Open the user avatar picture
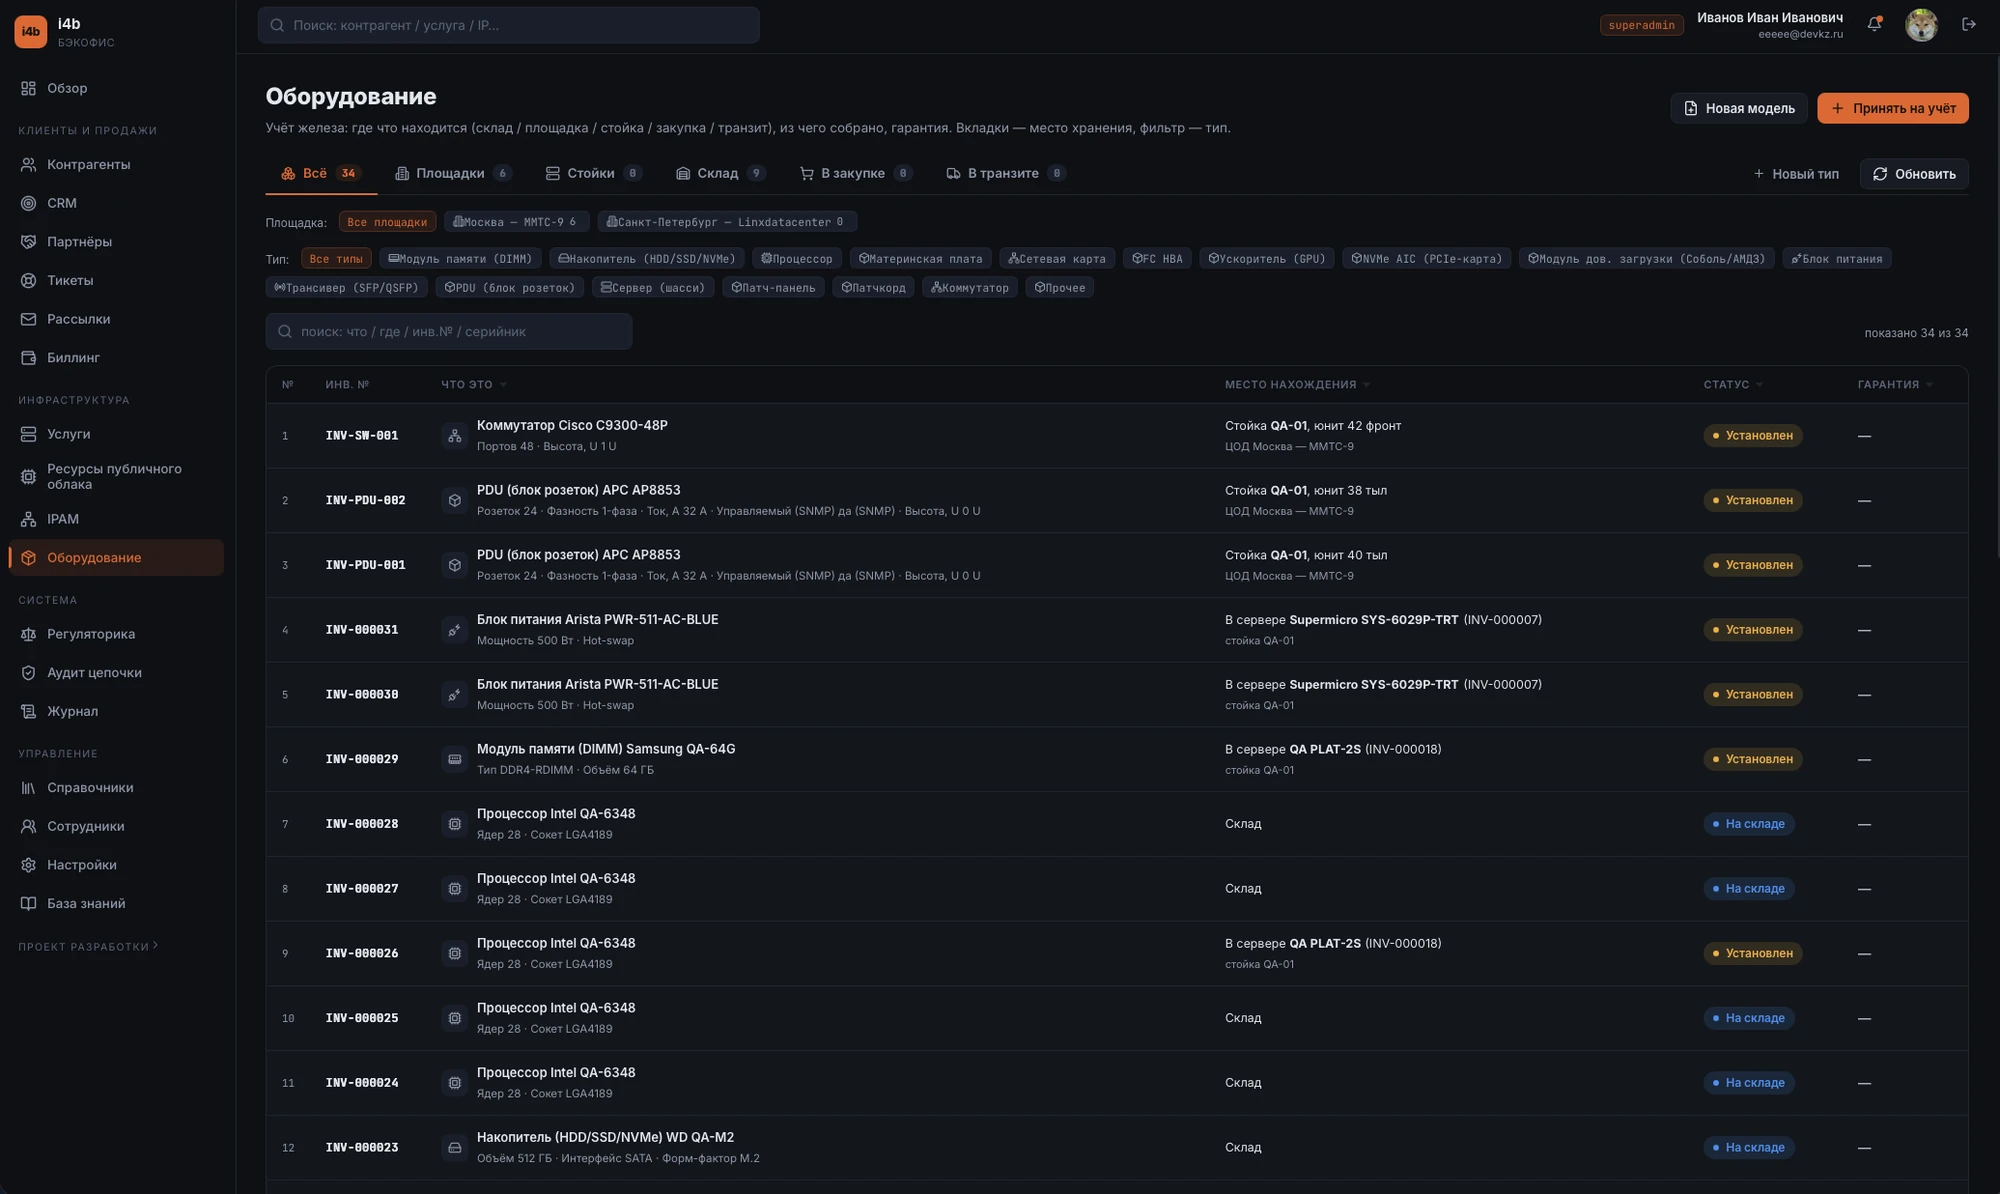Image resolution: width=2000 pixels, height=1194 pixels. (1921, 25)
